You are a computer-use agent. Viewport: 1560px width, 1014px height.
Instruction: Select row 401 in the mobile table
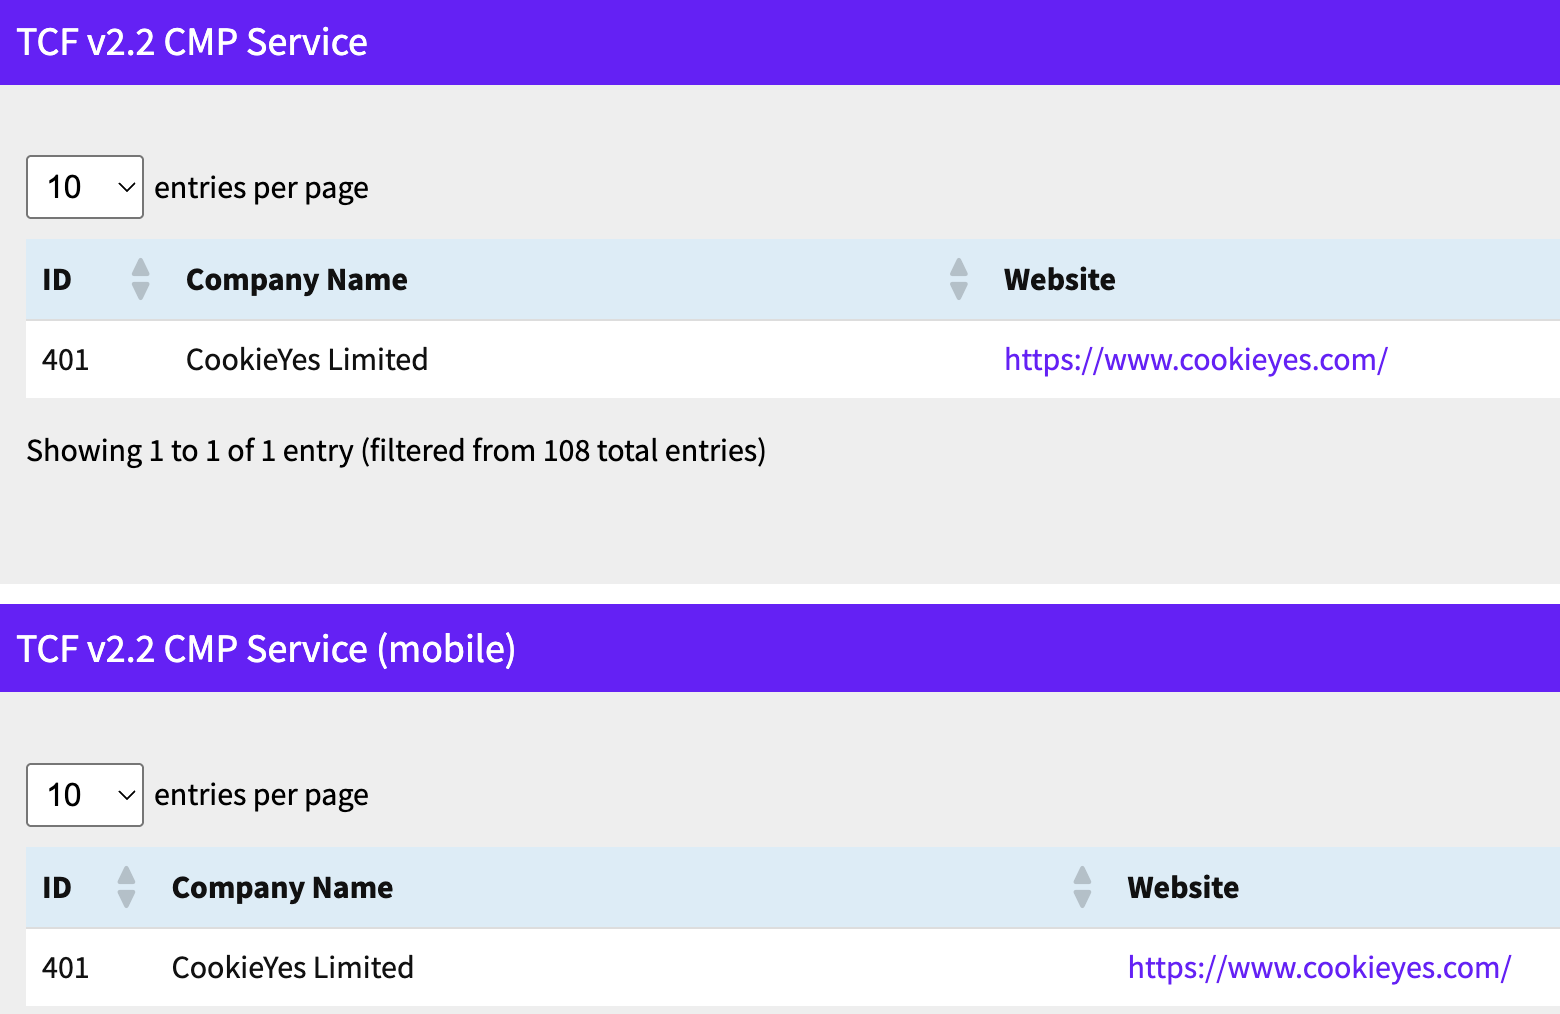click(x=292, y=967)
